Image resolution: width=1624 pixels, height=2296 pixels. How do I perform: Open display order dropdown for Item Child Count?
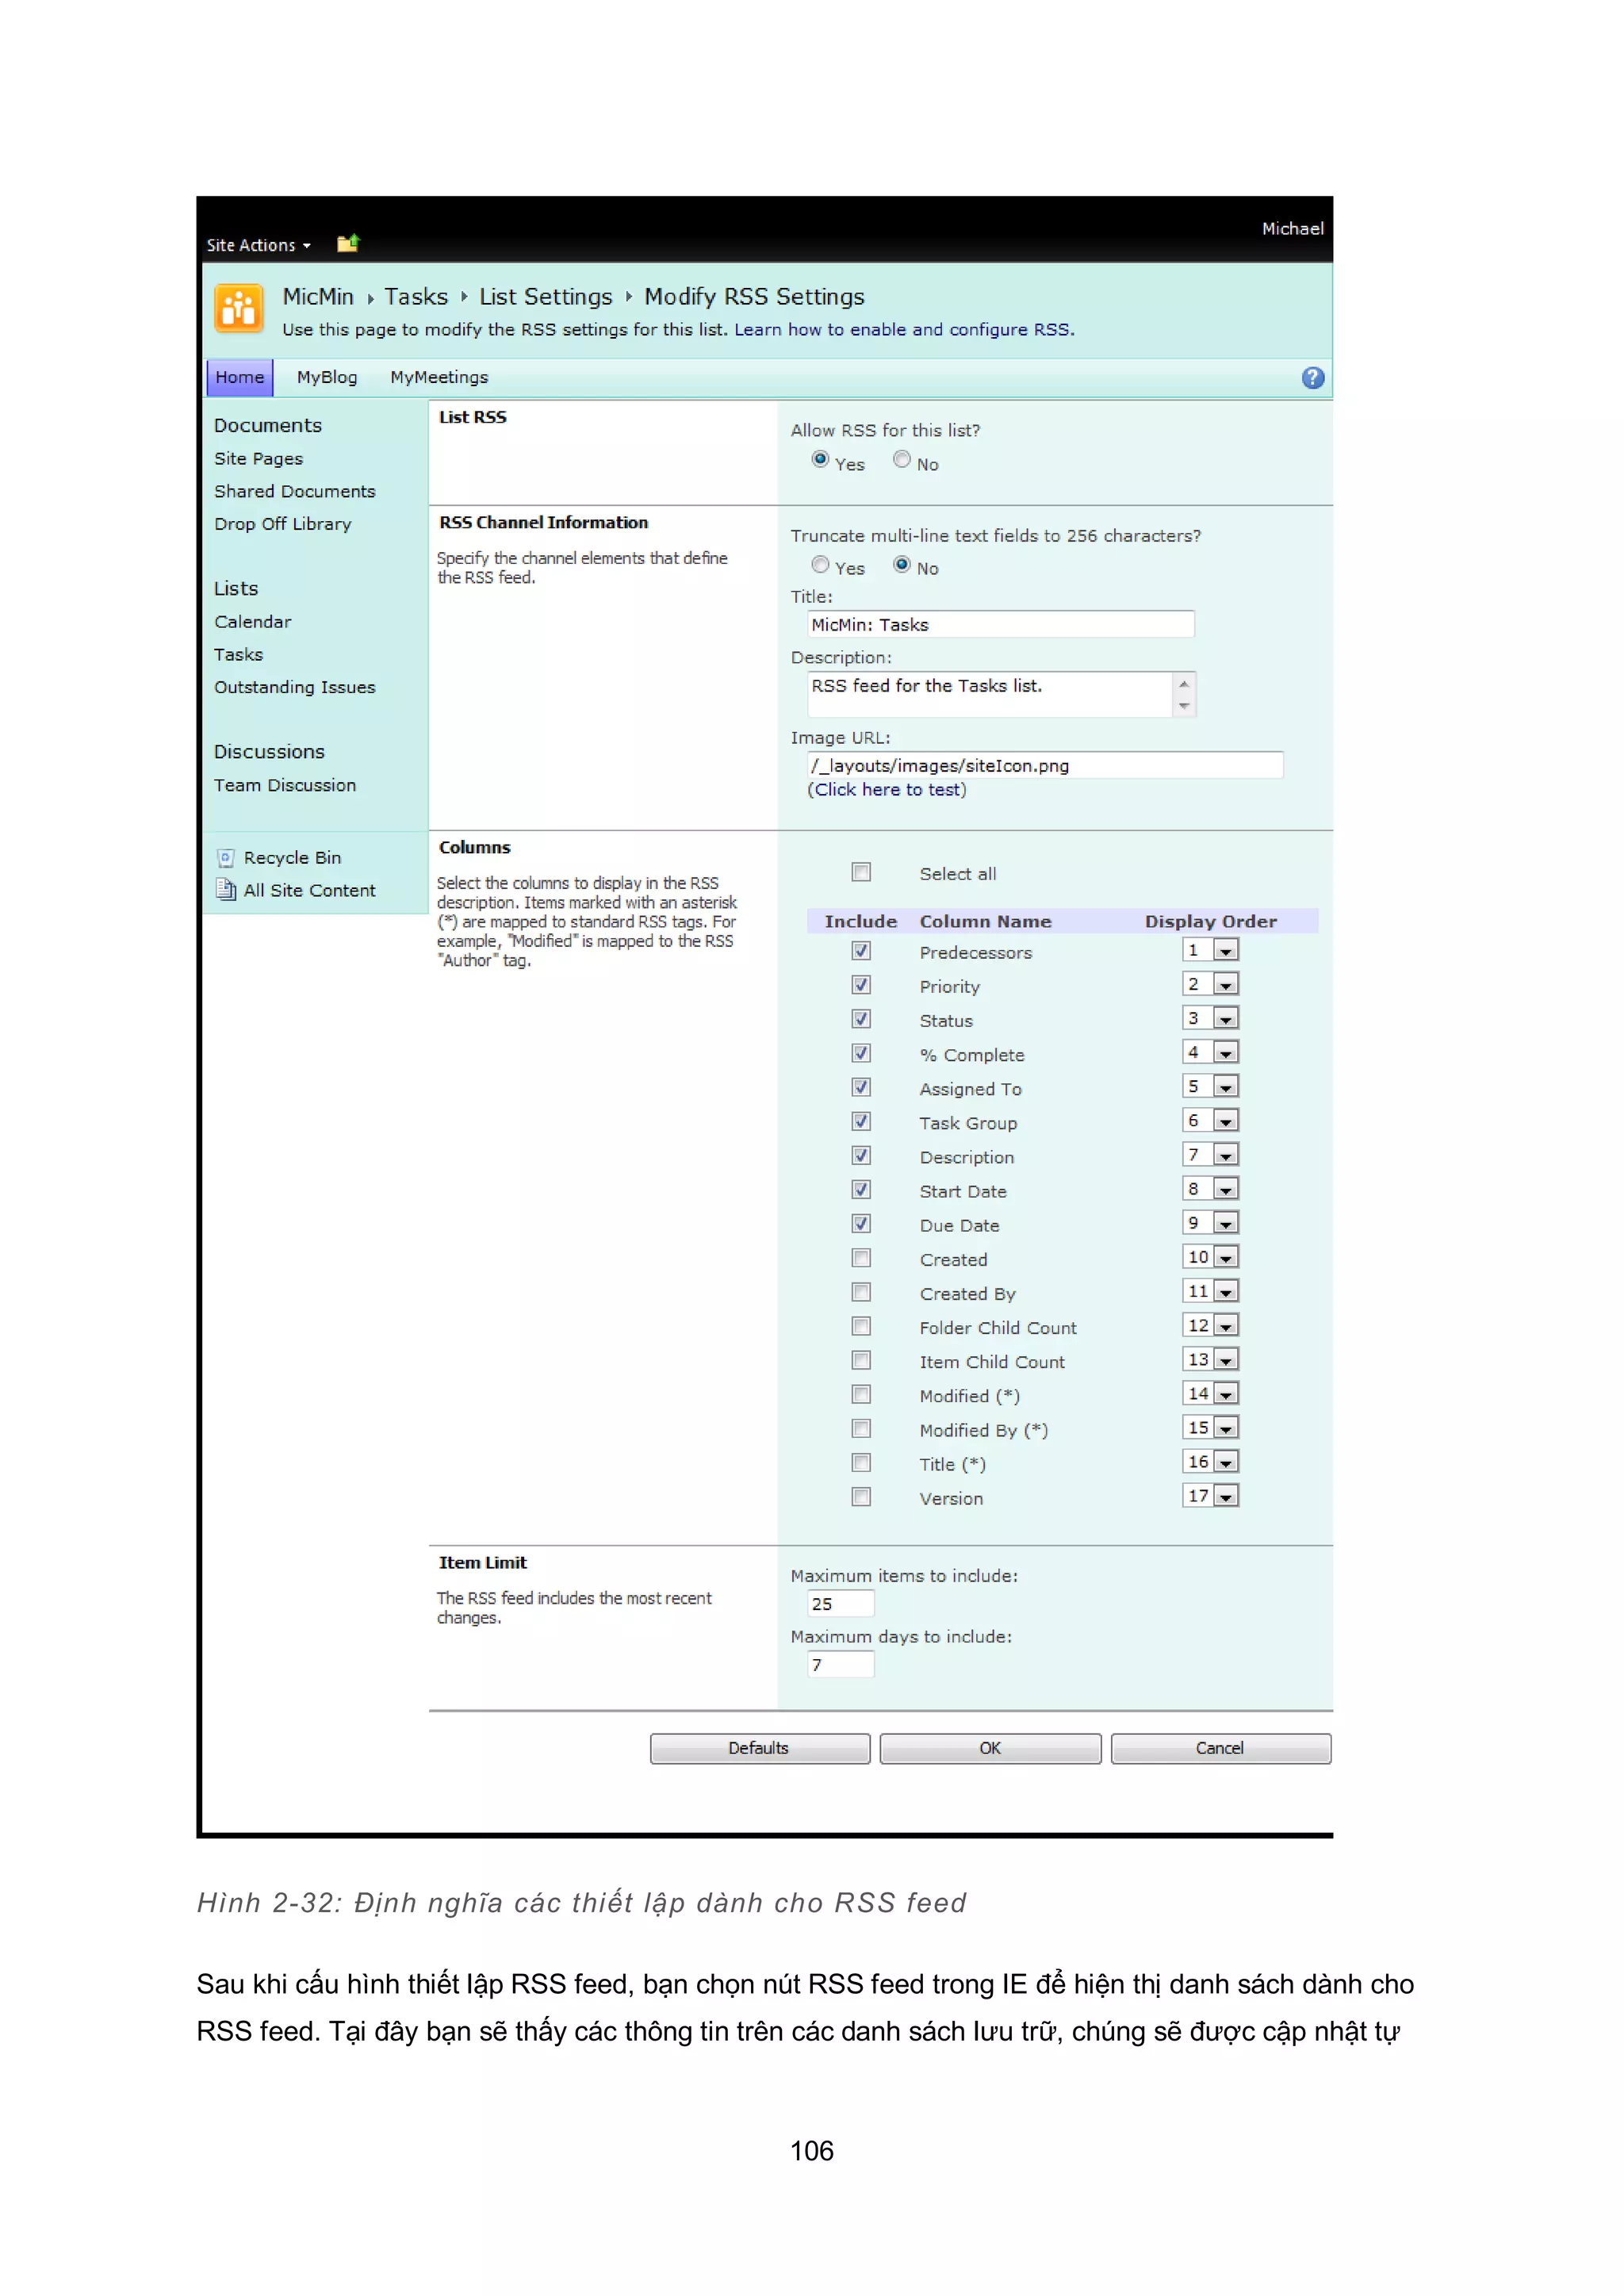click(1211, 1359)
